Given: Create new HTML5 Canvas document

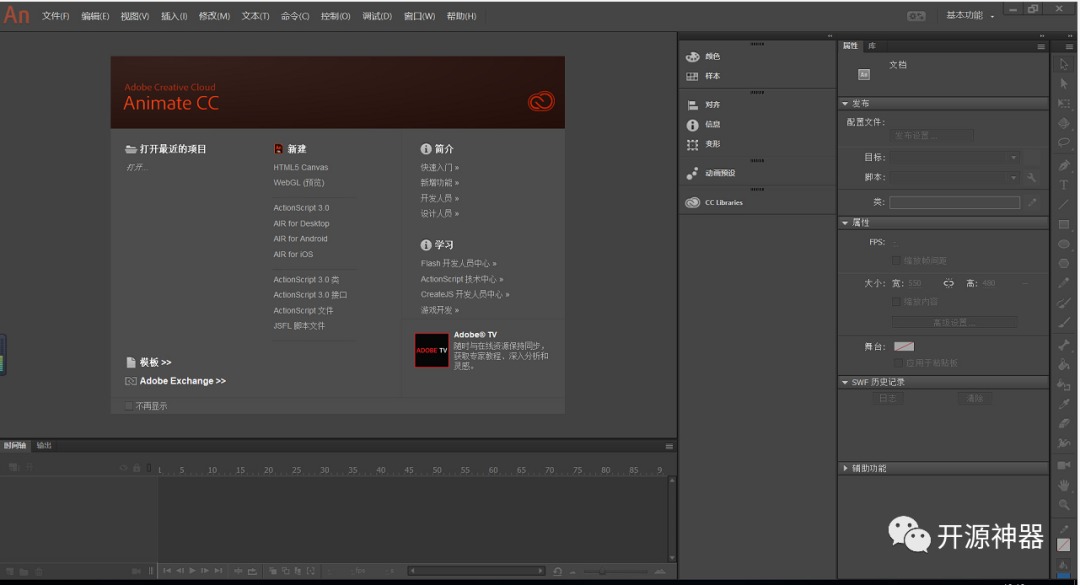Looking at the screenshot, I should click(x=300, y=167).
